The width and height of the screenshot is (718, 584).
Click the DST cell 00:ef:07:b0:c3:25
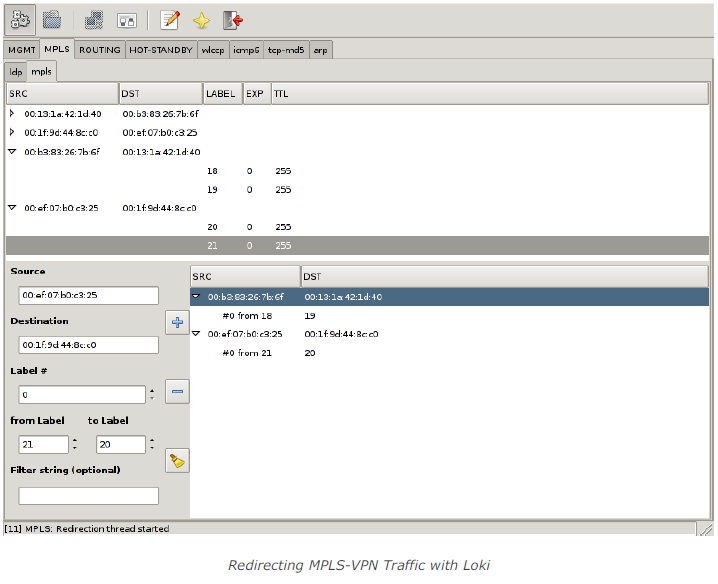point(159,132)
